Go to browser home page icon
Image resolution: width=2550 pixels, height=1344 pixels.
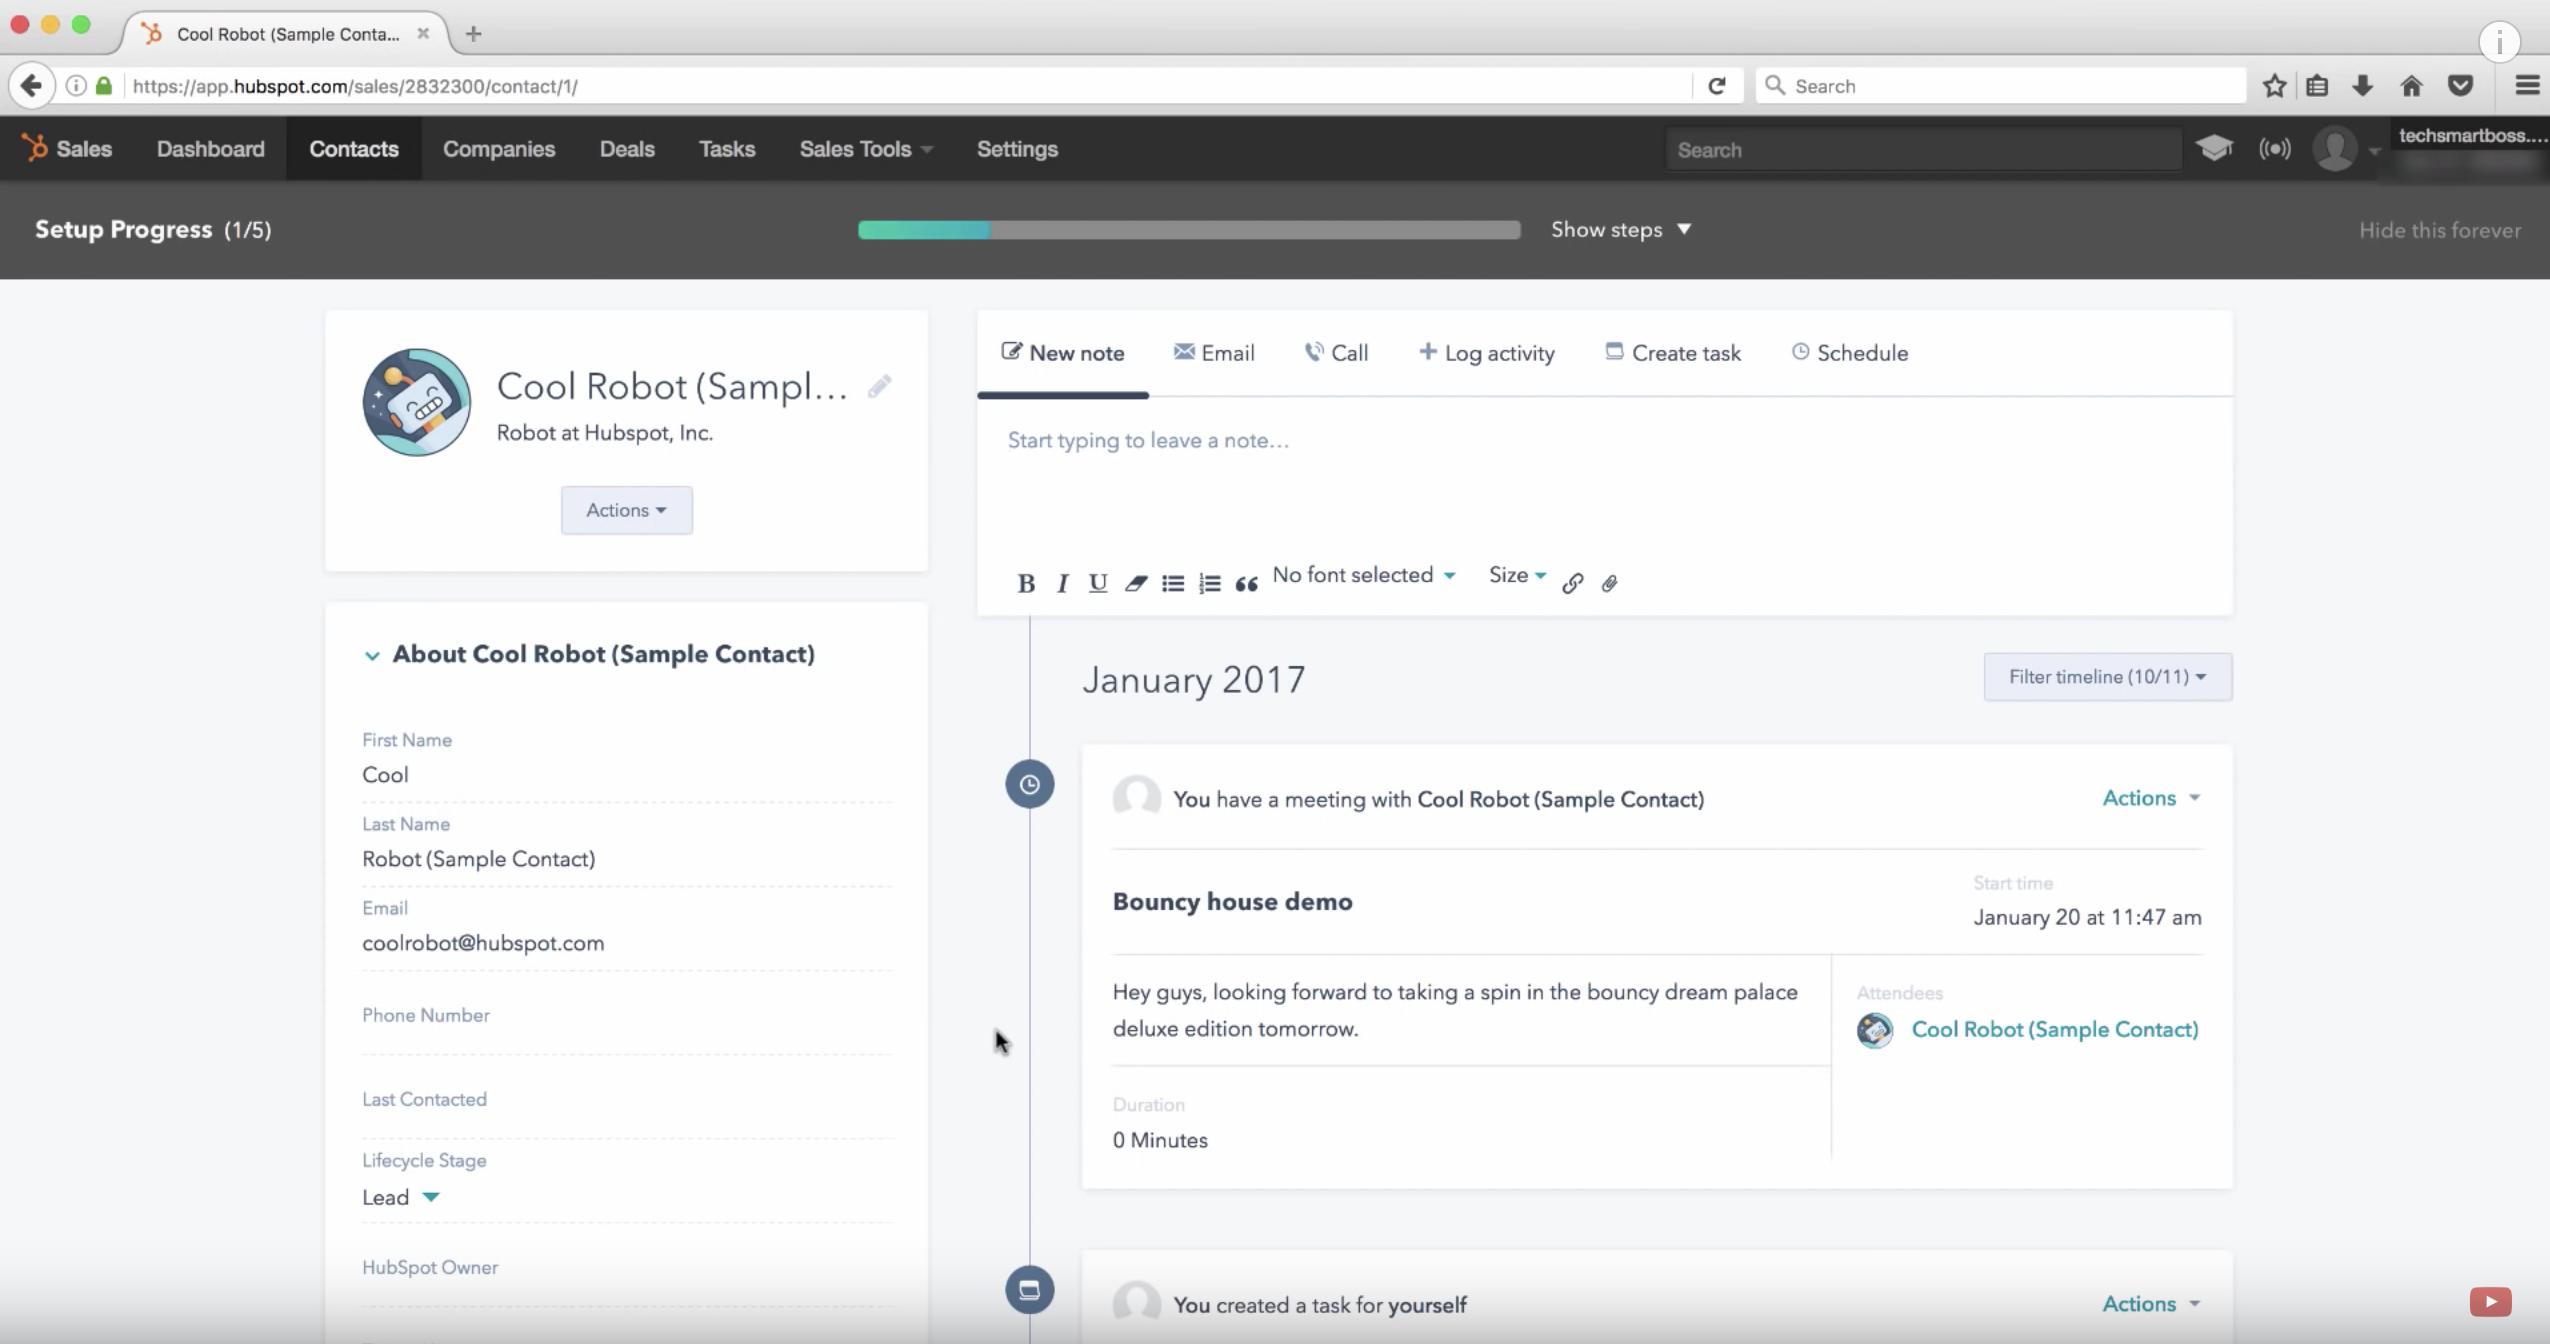click(2411, 86)
